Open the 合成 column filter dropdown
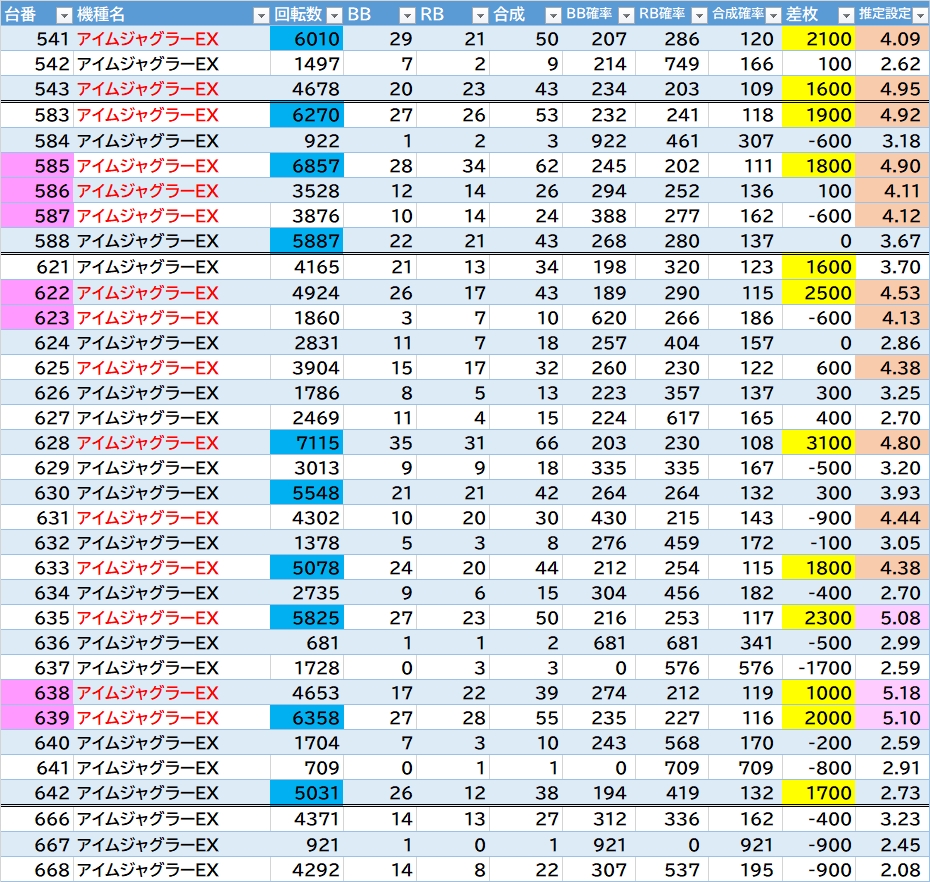 [x=553, y=15]
